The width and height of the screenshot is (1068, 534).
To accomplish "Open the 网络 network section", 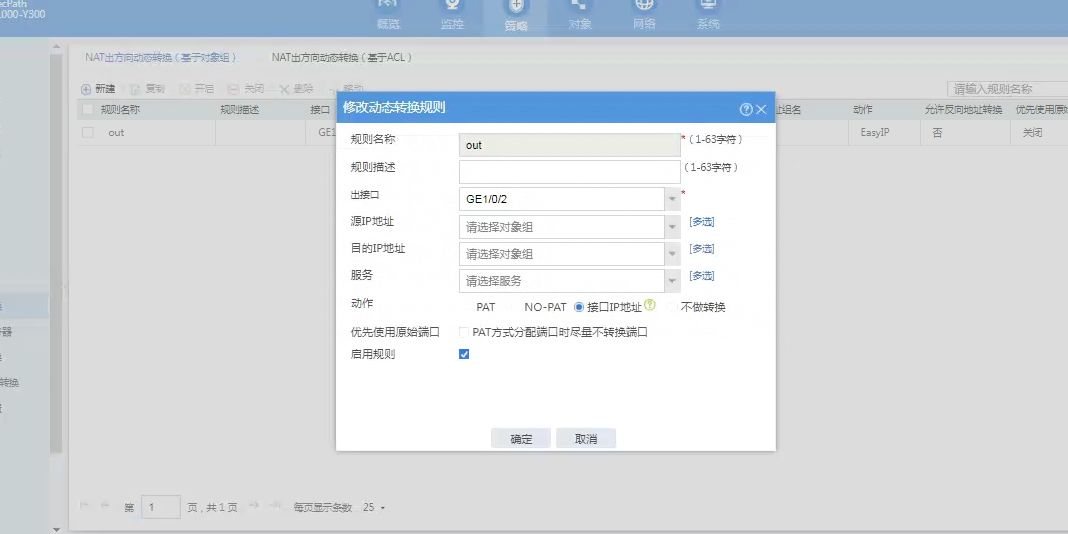I will 644,15.
